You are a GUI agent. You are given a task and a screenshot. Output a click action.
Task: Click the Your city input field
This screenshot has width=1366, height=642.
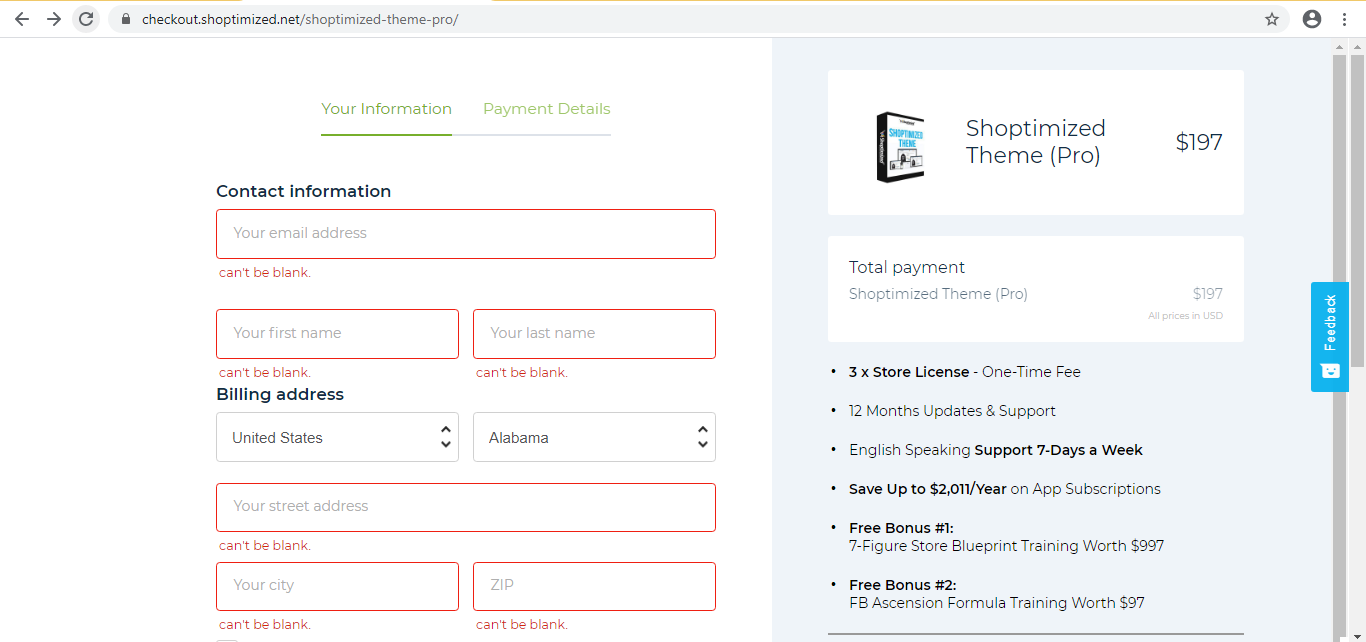tap(337, 586)
